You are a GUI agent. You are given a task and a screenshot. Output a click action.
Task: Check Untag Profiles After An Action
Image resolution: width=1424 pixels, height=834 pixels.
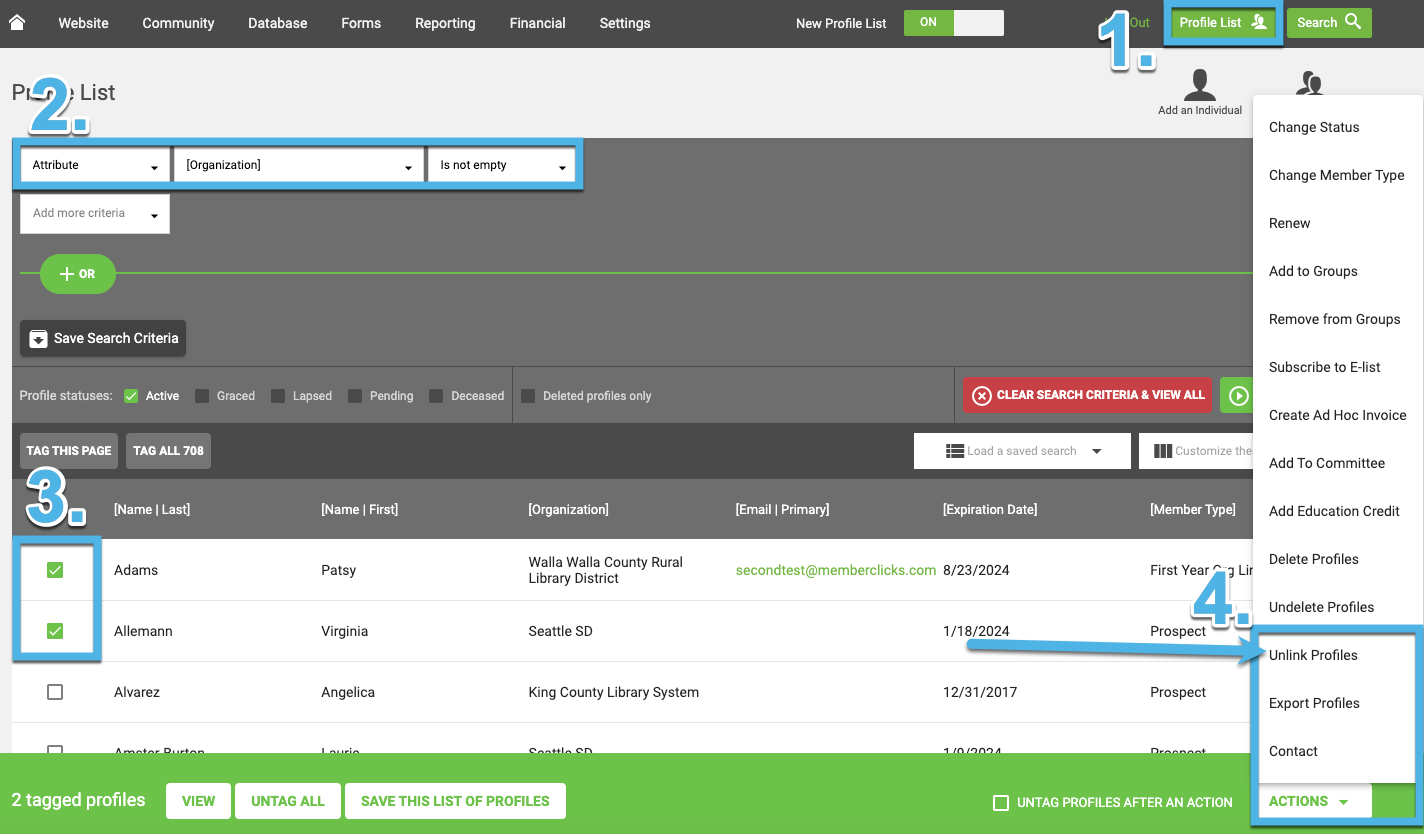[x=1000, y=801]
